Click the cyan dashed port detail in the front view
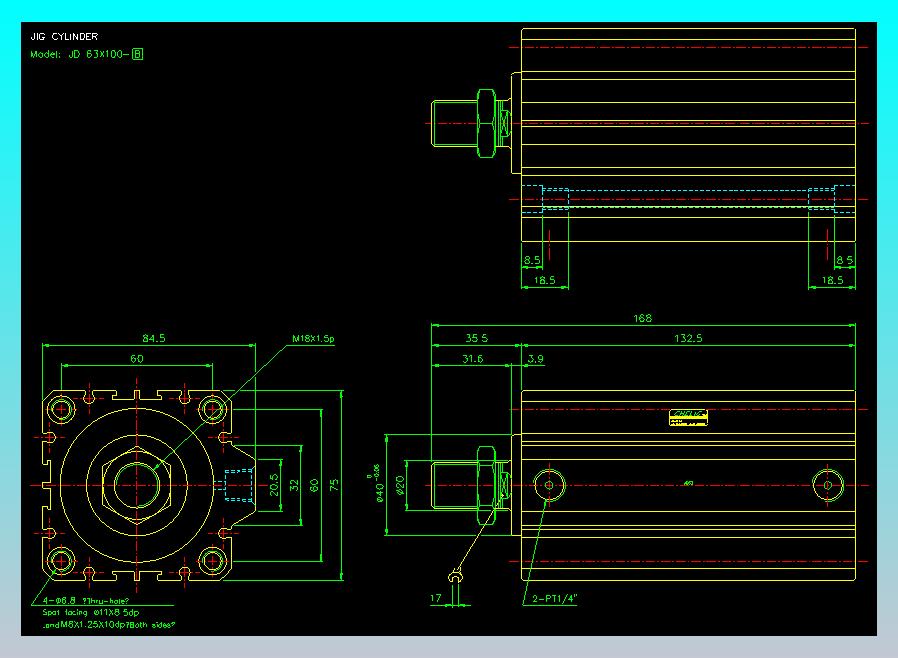This screenshot has height=658, width=898. pos(238,485)
